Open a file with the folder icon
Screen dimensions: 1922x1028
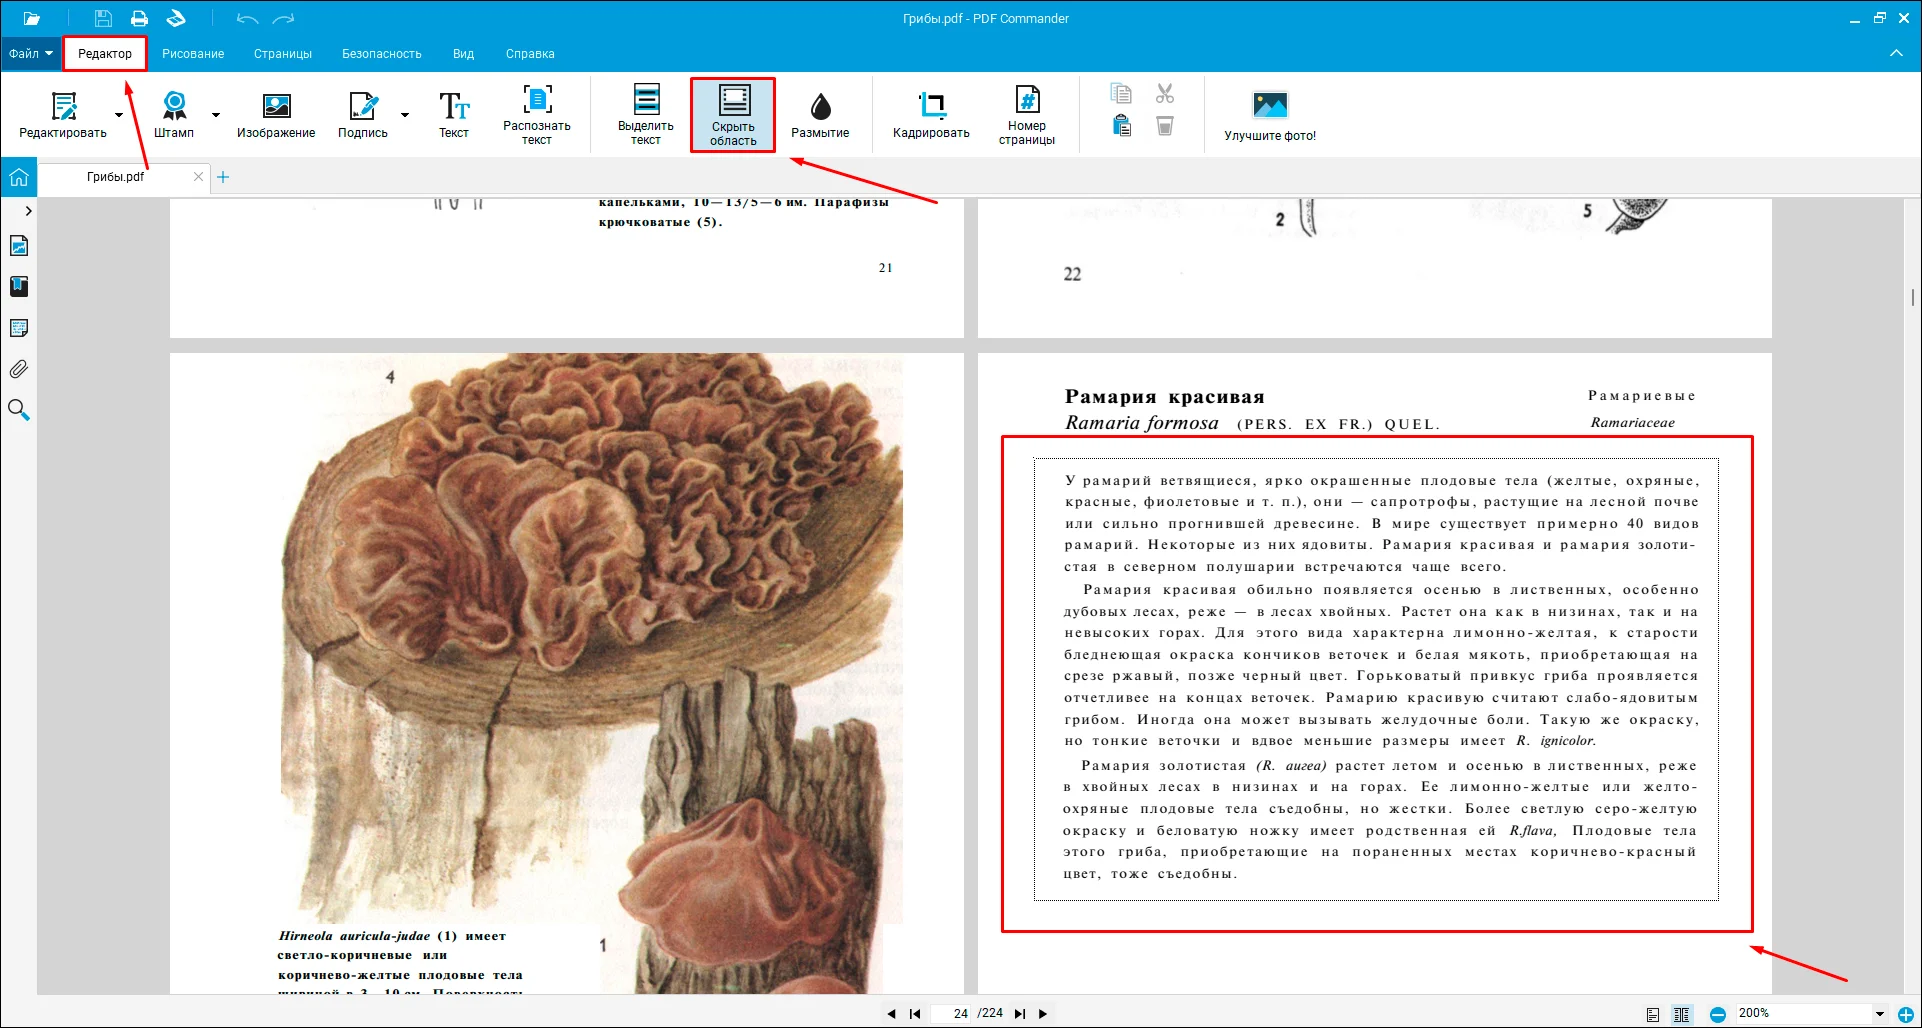[32, 18]
